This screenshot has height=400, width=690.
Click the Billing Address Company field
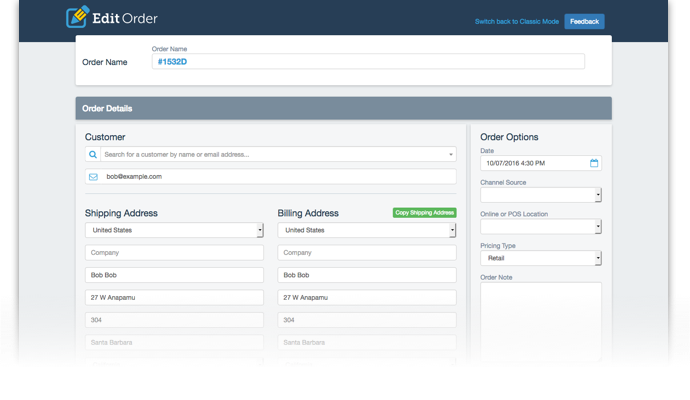click(x=367, y=253)
